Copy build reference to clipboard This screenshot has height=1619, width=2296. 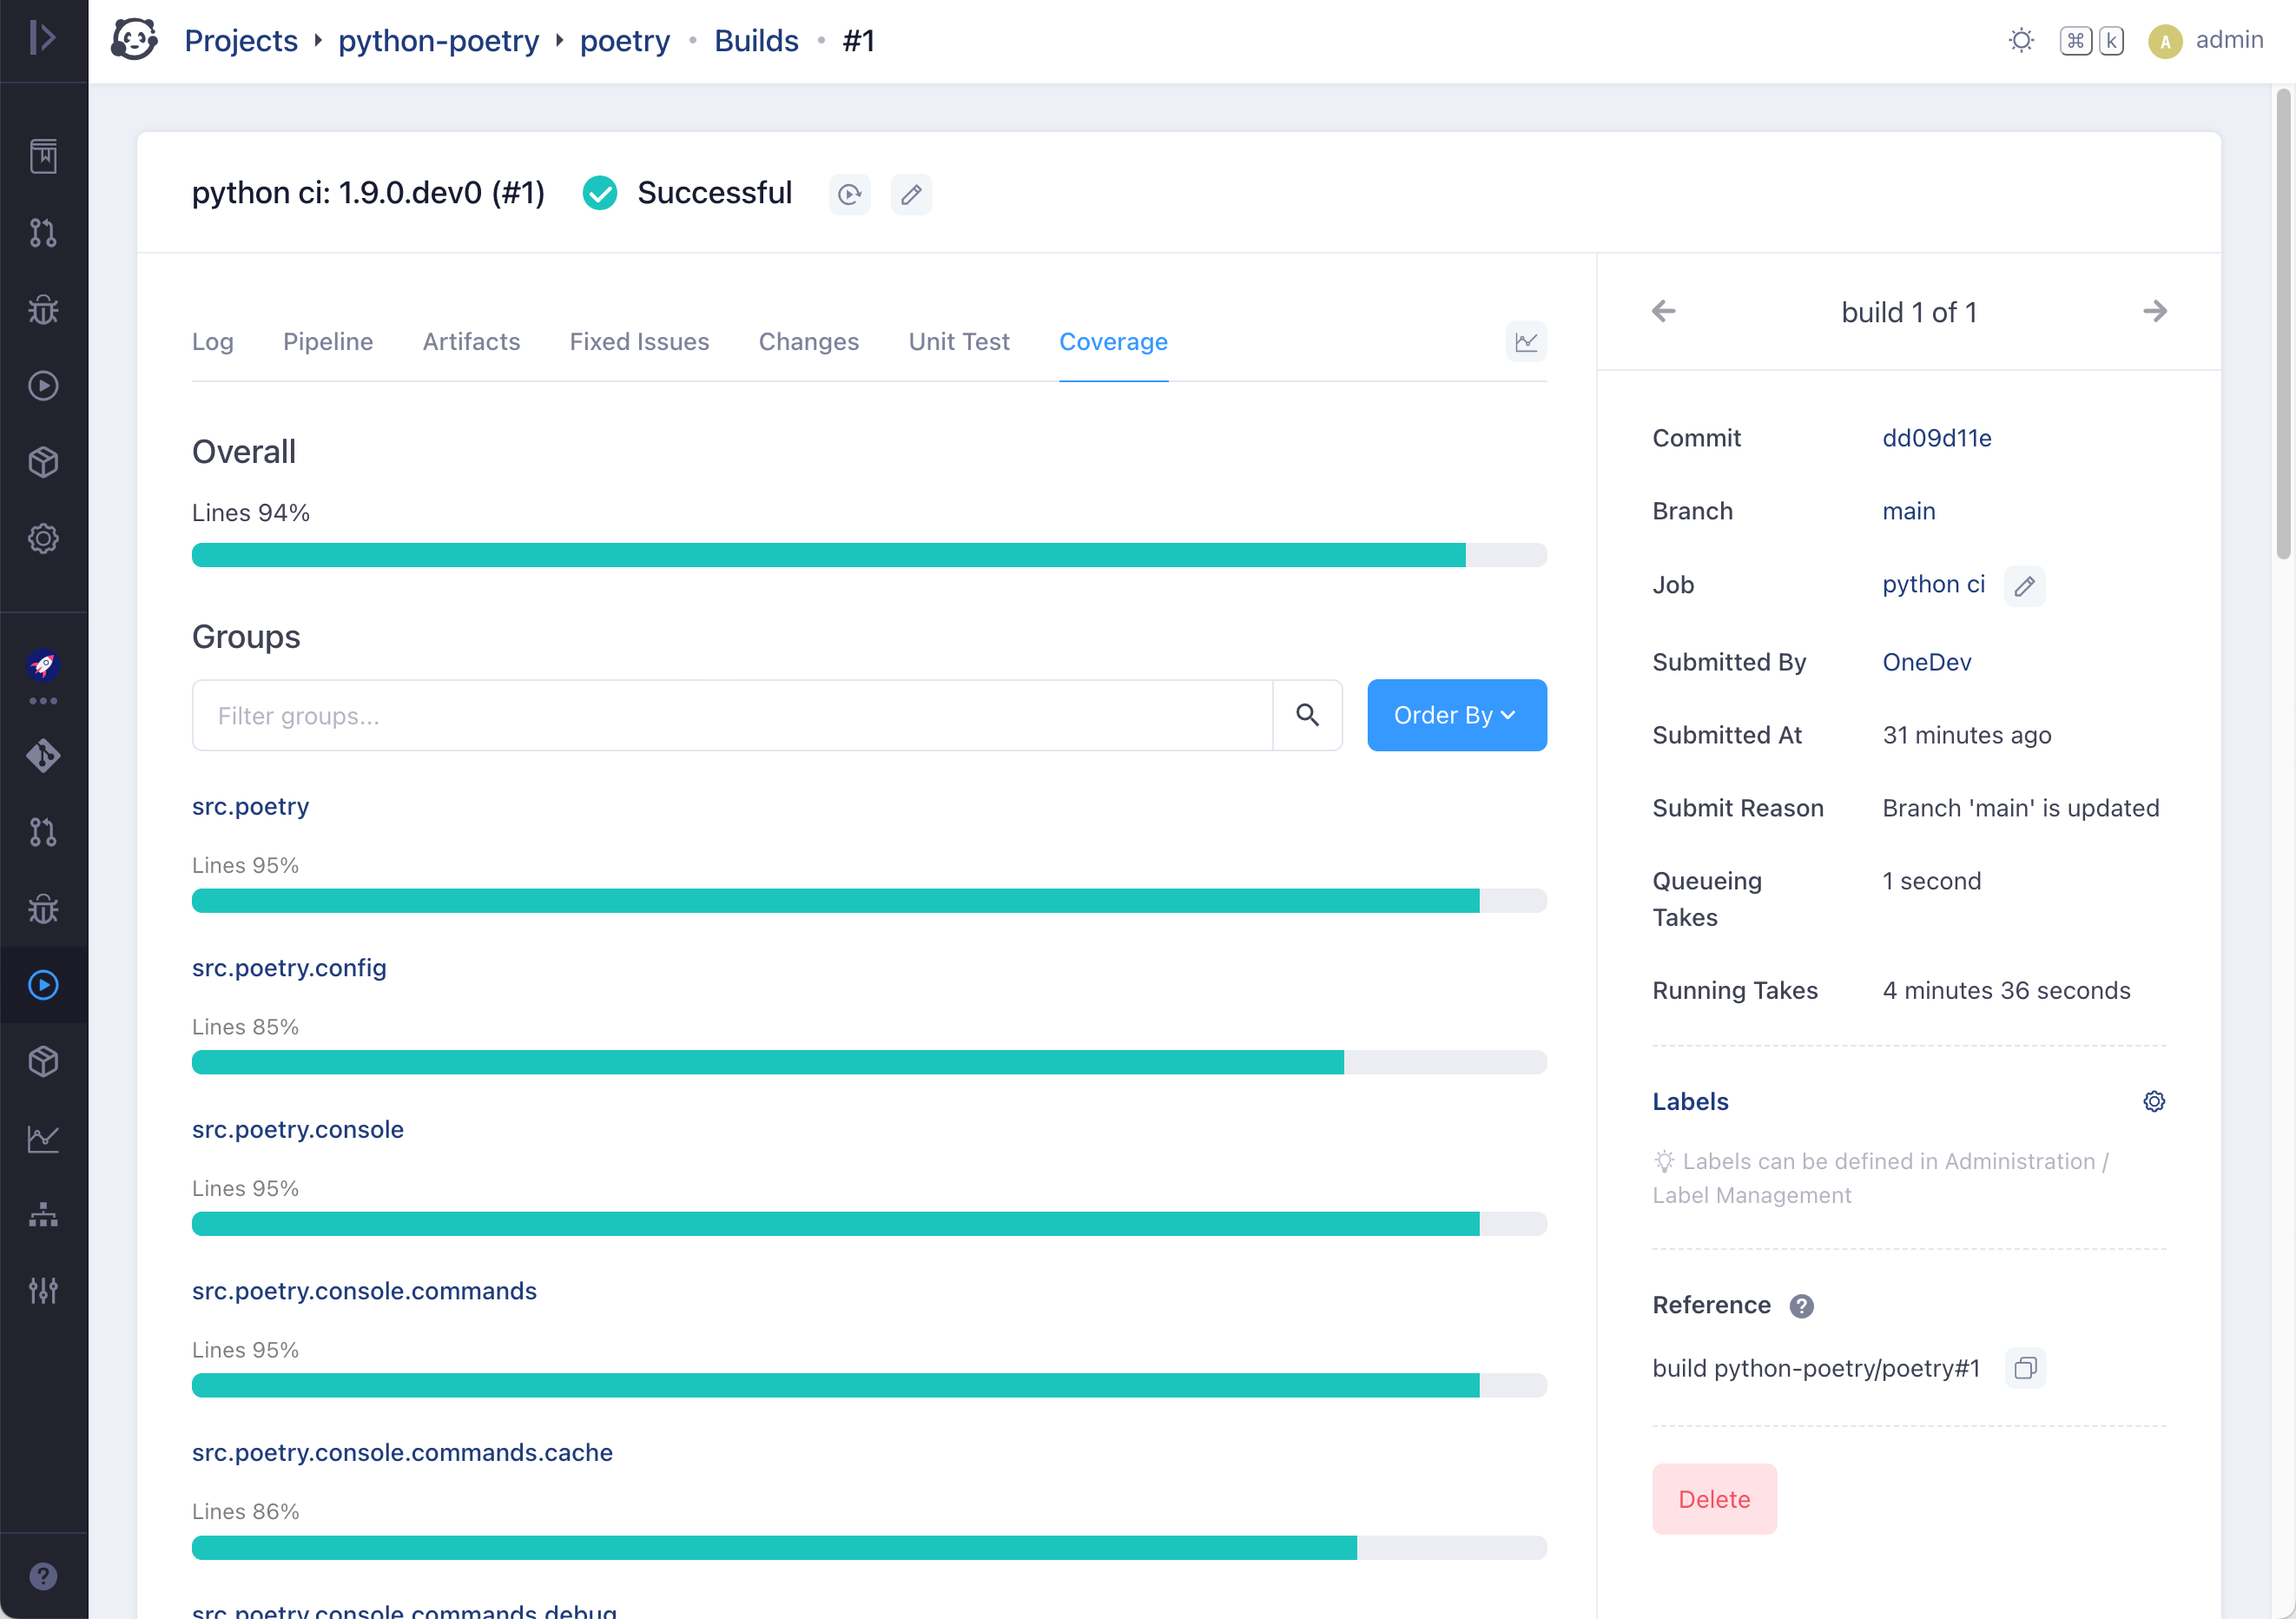pyautogui.click(x=2025, y=1368)
